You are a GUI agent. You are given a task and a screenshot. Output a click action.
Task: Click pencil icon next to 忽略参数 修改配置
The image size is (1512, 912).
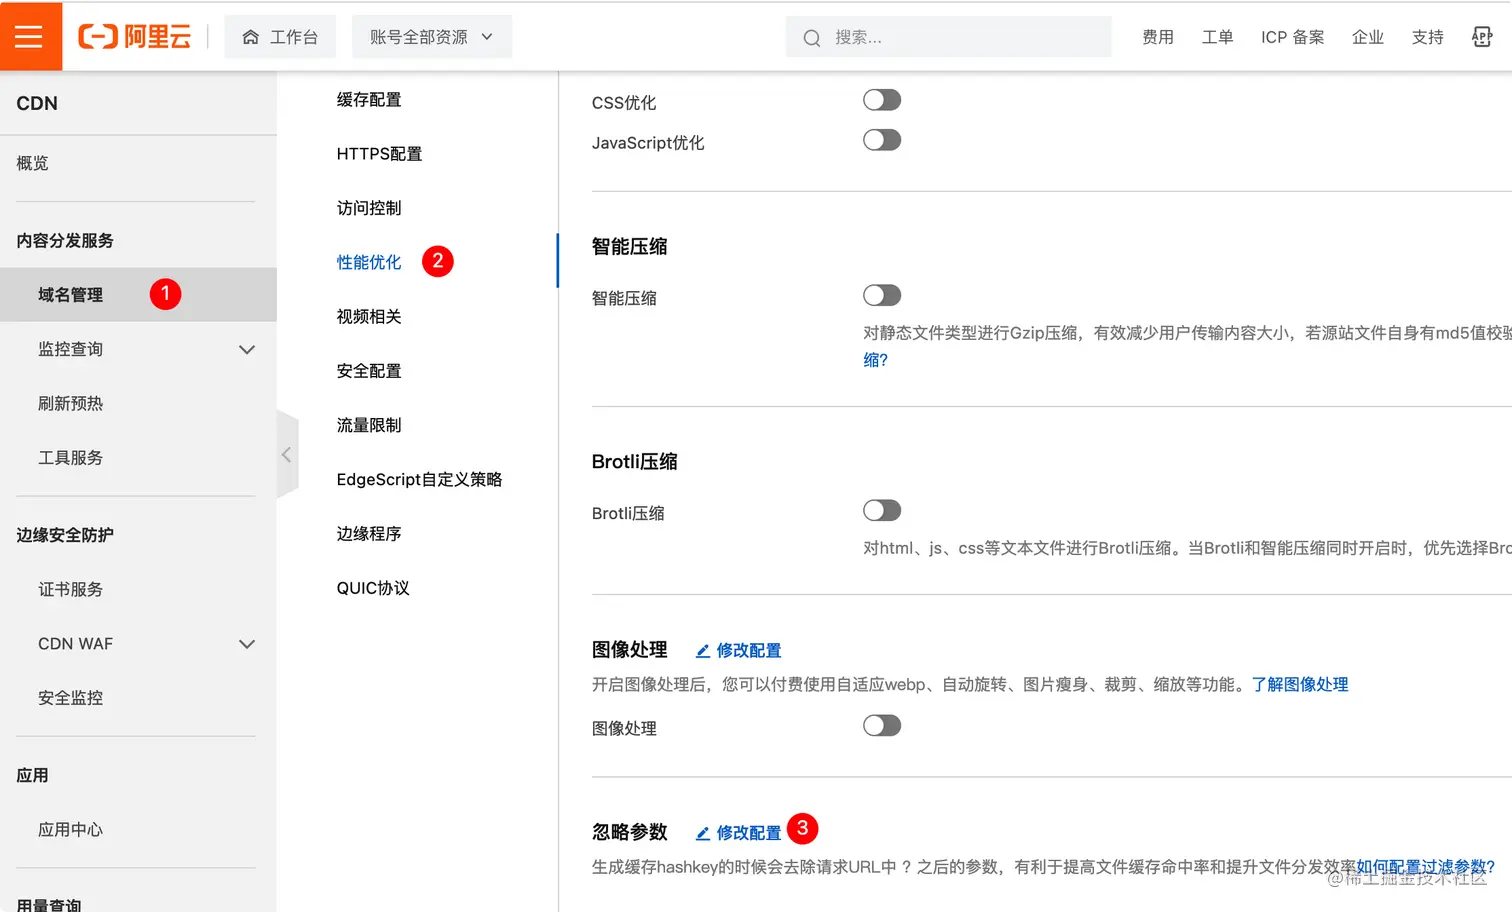(703, 833)
